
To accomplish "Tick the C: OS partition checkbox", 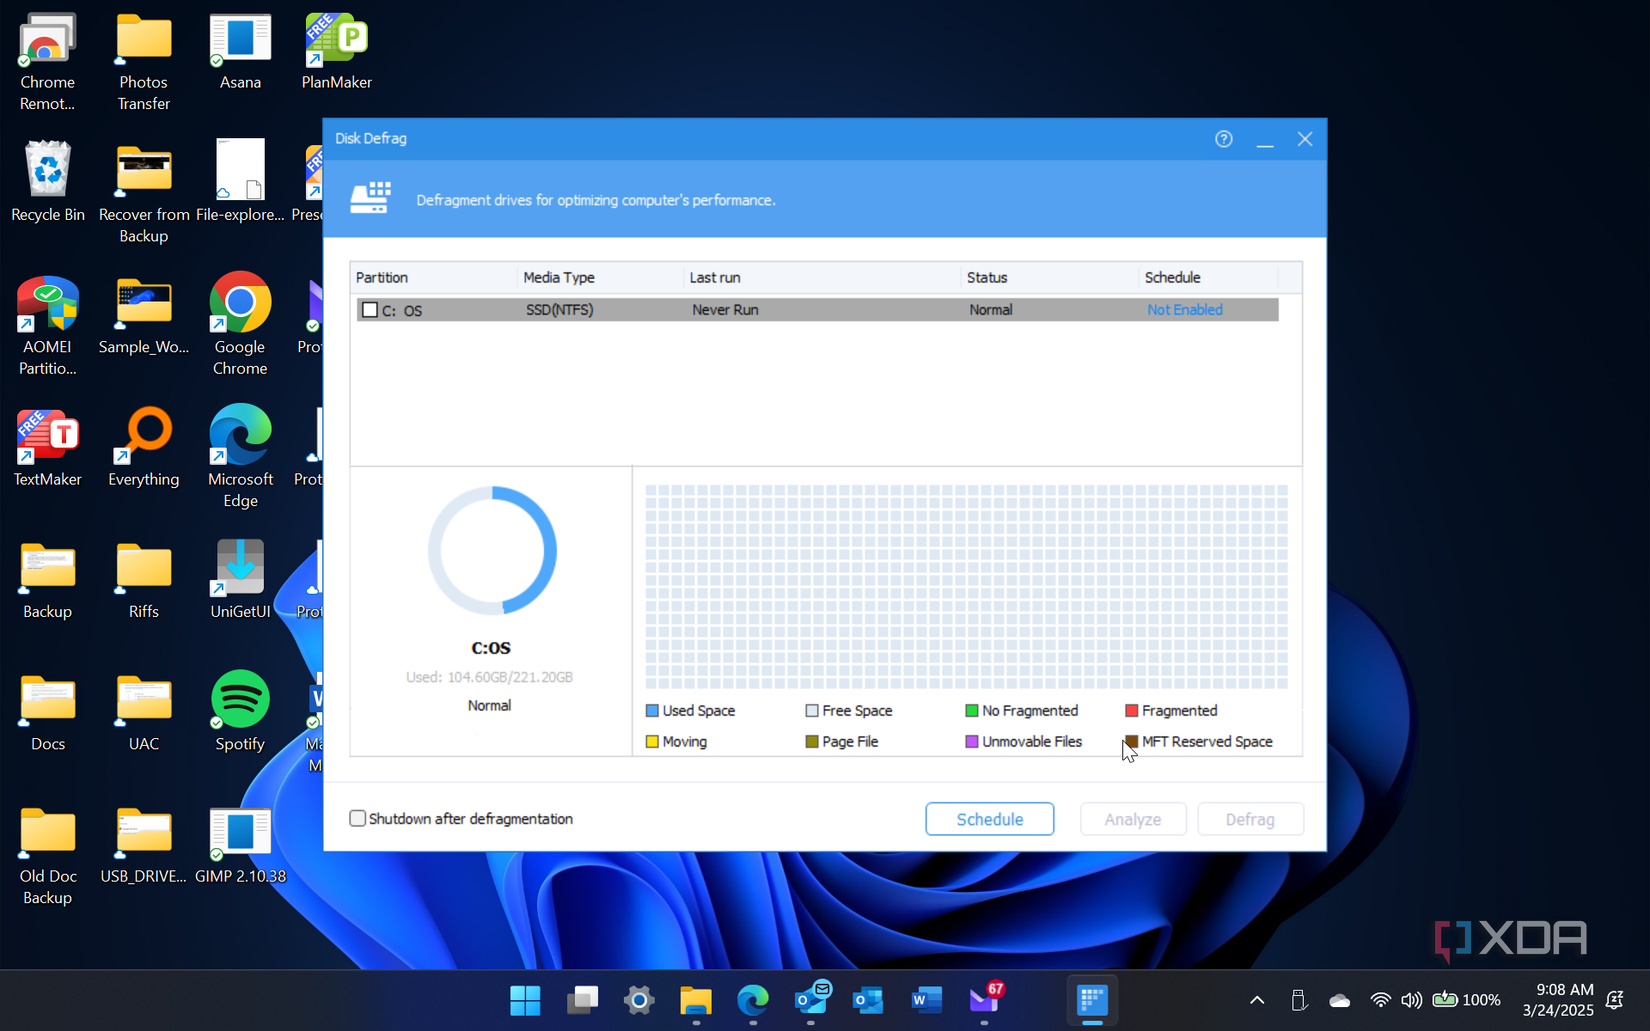I will [x=370, y=310].
